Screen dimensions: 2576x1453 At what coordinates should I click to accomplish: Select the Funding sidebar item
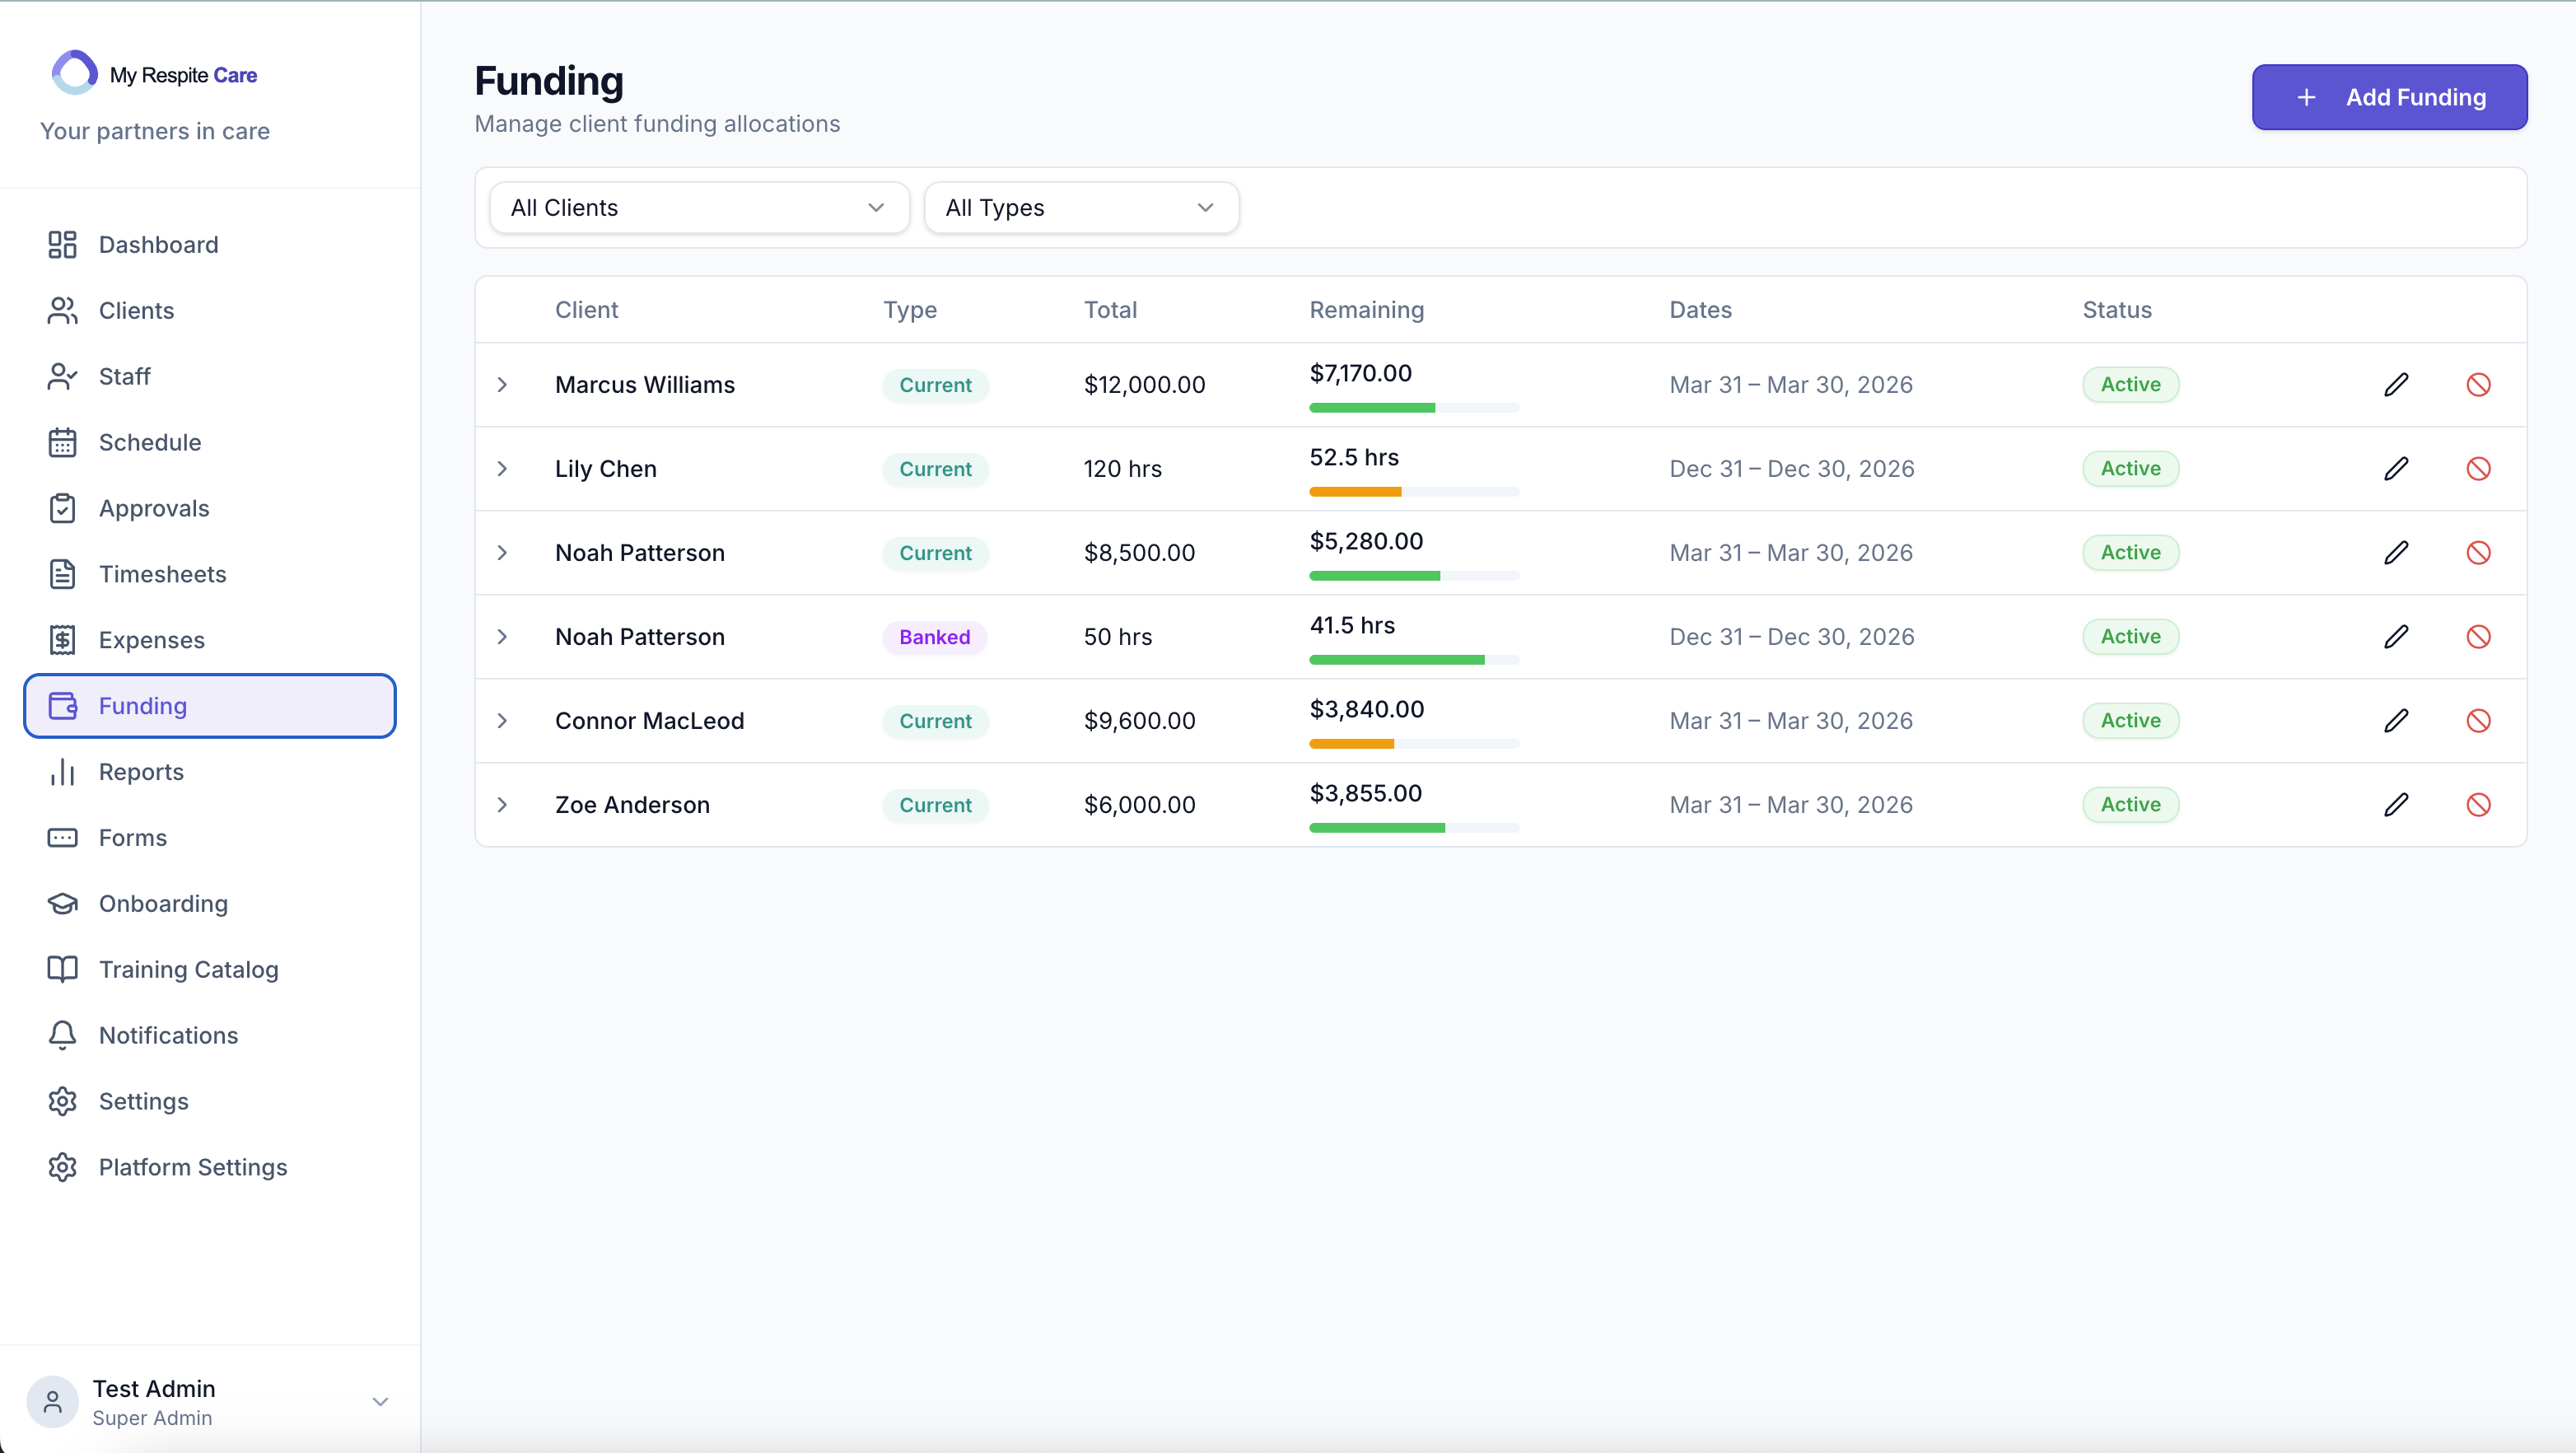click(210, 706)
